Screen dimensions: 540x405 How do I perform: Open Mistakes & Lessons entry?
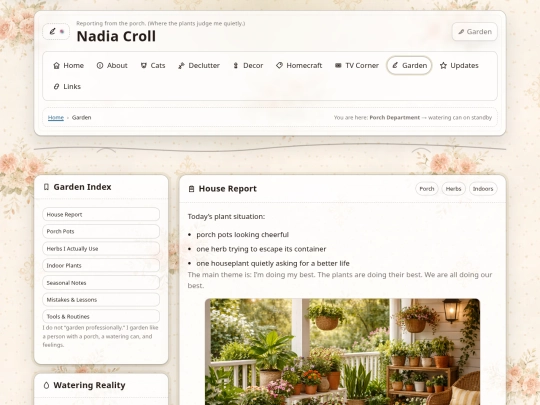click(x=101, y=300)
